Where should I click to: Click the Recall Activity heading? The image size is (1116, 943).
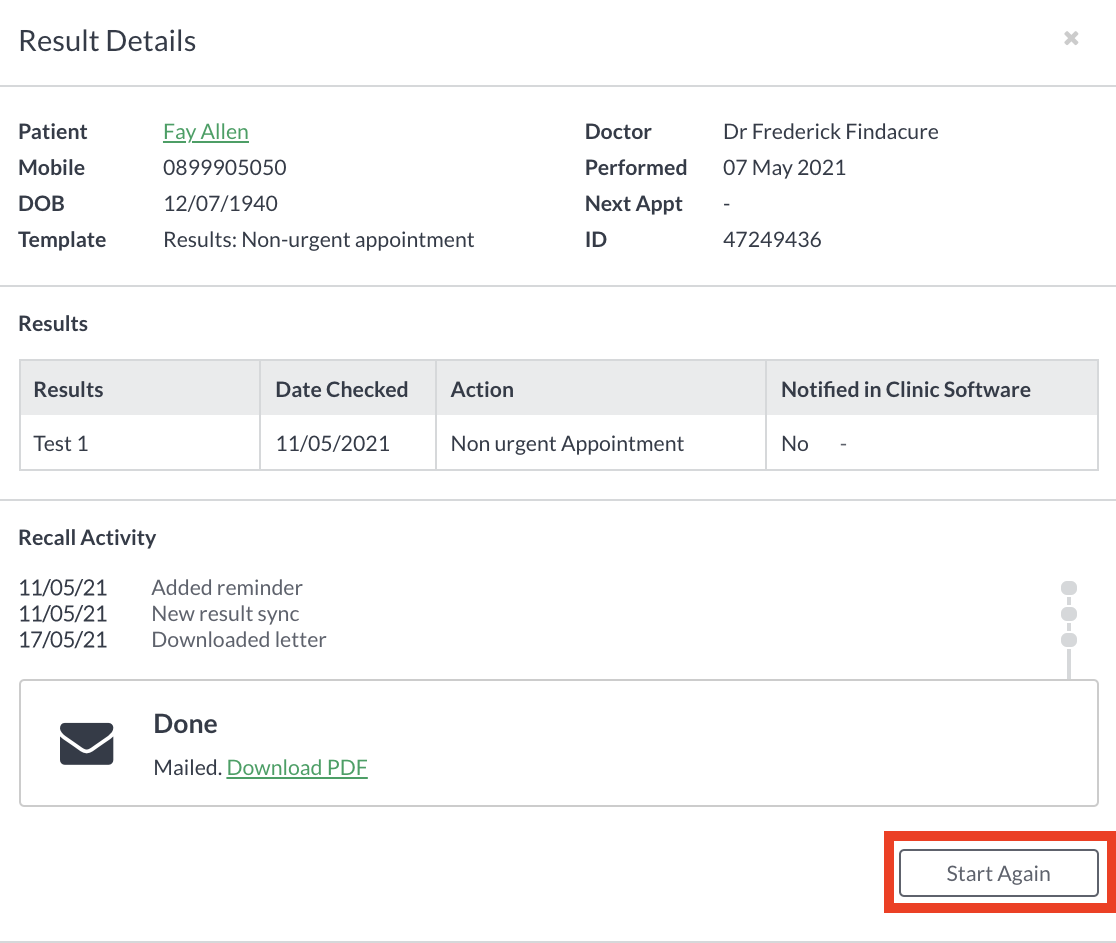(x=87, y=537)
